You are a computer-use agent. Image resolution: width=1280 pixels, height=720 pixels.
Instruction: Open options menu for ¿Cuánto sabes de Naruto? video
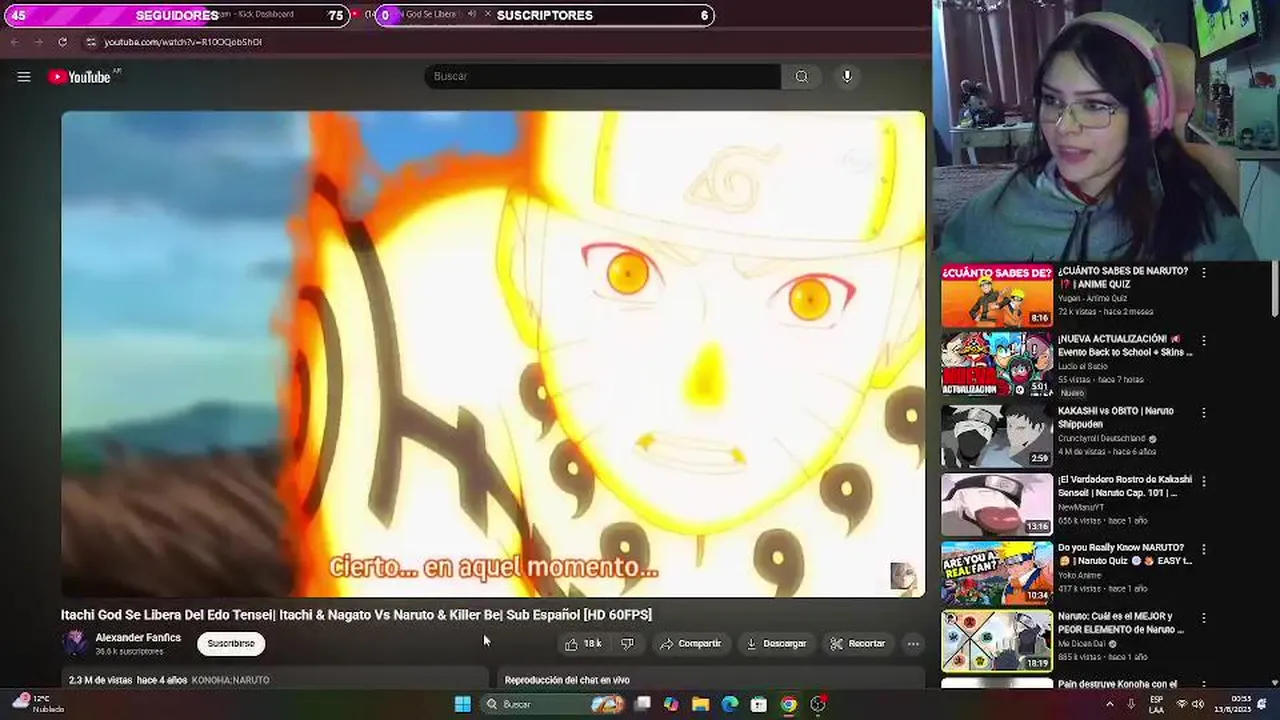tap(1204, 272)
